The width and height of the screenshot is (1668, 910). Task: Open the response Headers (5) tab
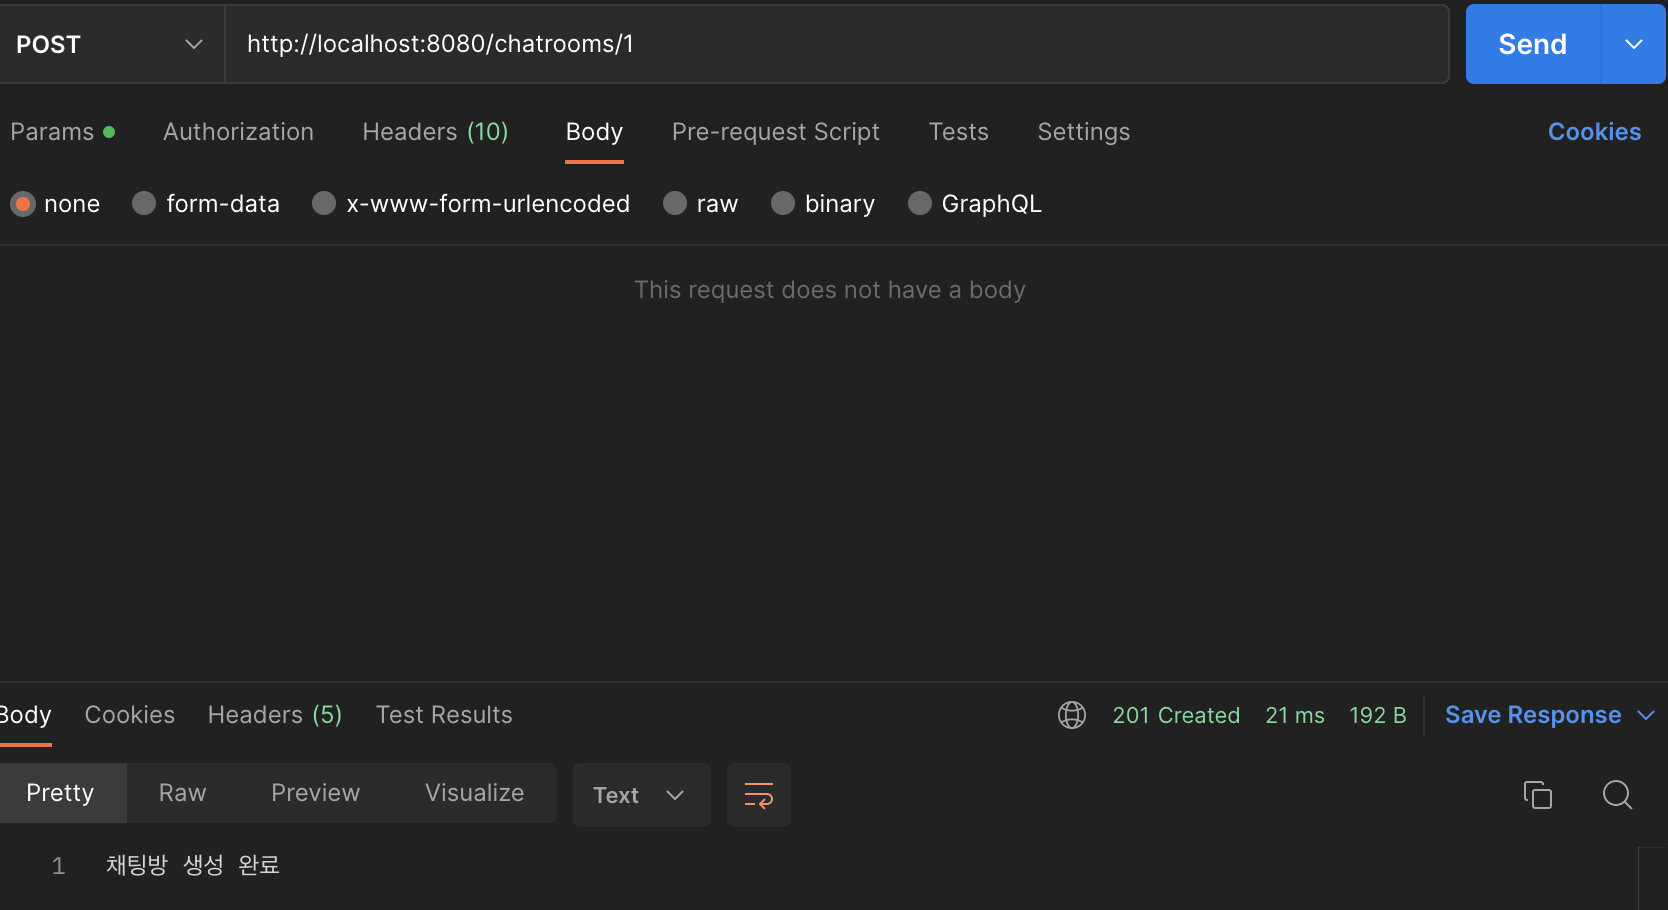(275, 715)
